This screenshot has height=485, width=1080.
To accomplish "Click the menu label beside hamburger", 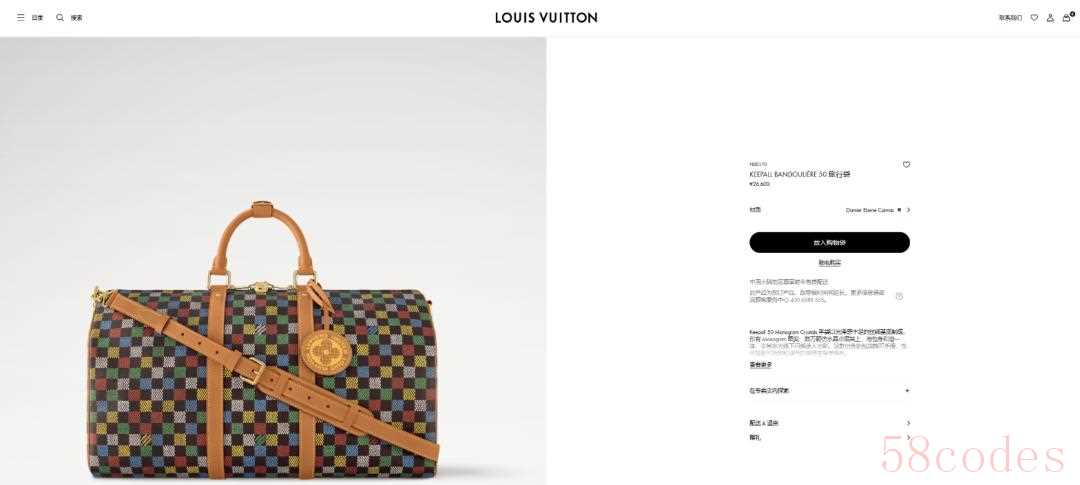I will click(x=37, y=18).
